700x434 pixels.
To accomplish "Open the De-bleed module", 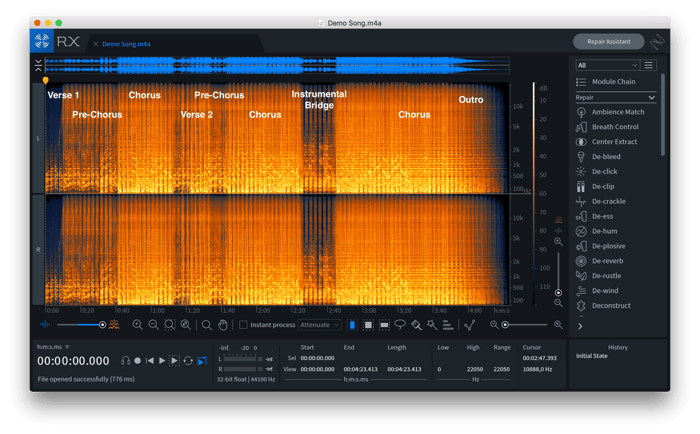I will click(x=598, y=157).
